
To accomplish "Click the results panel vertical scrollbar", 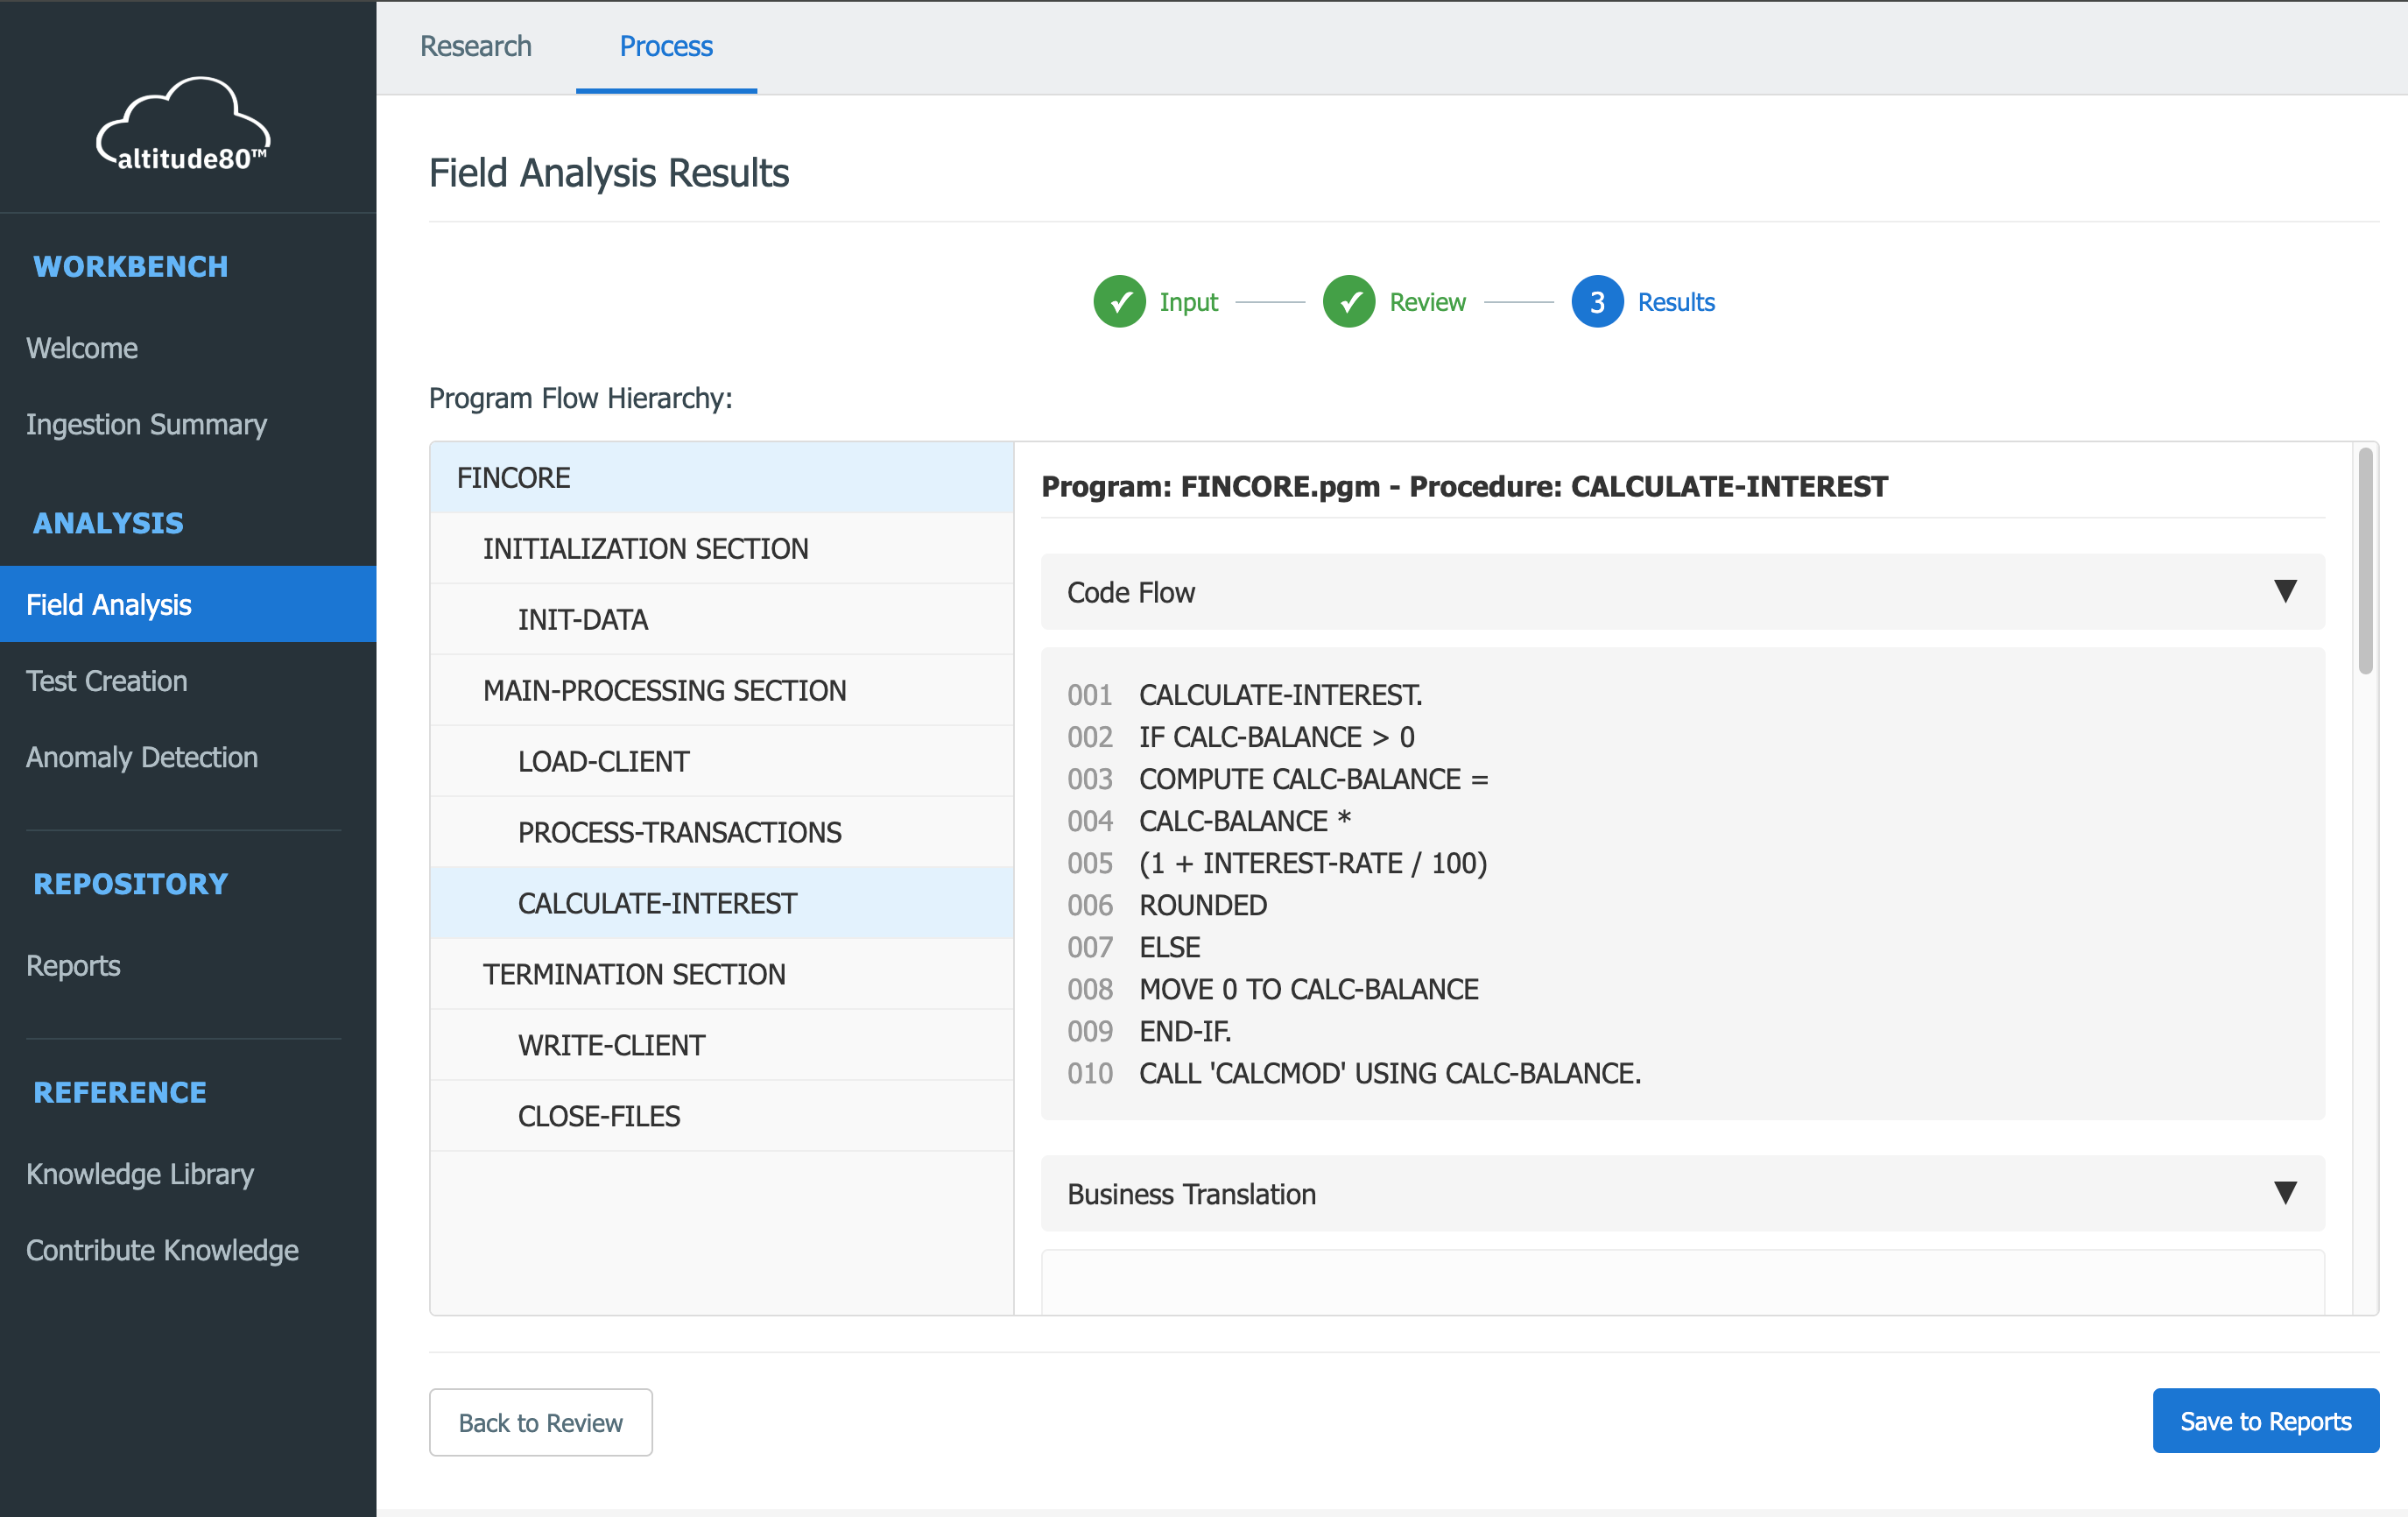I will tap(2365, 561).
